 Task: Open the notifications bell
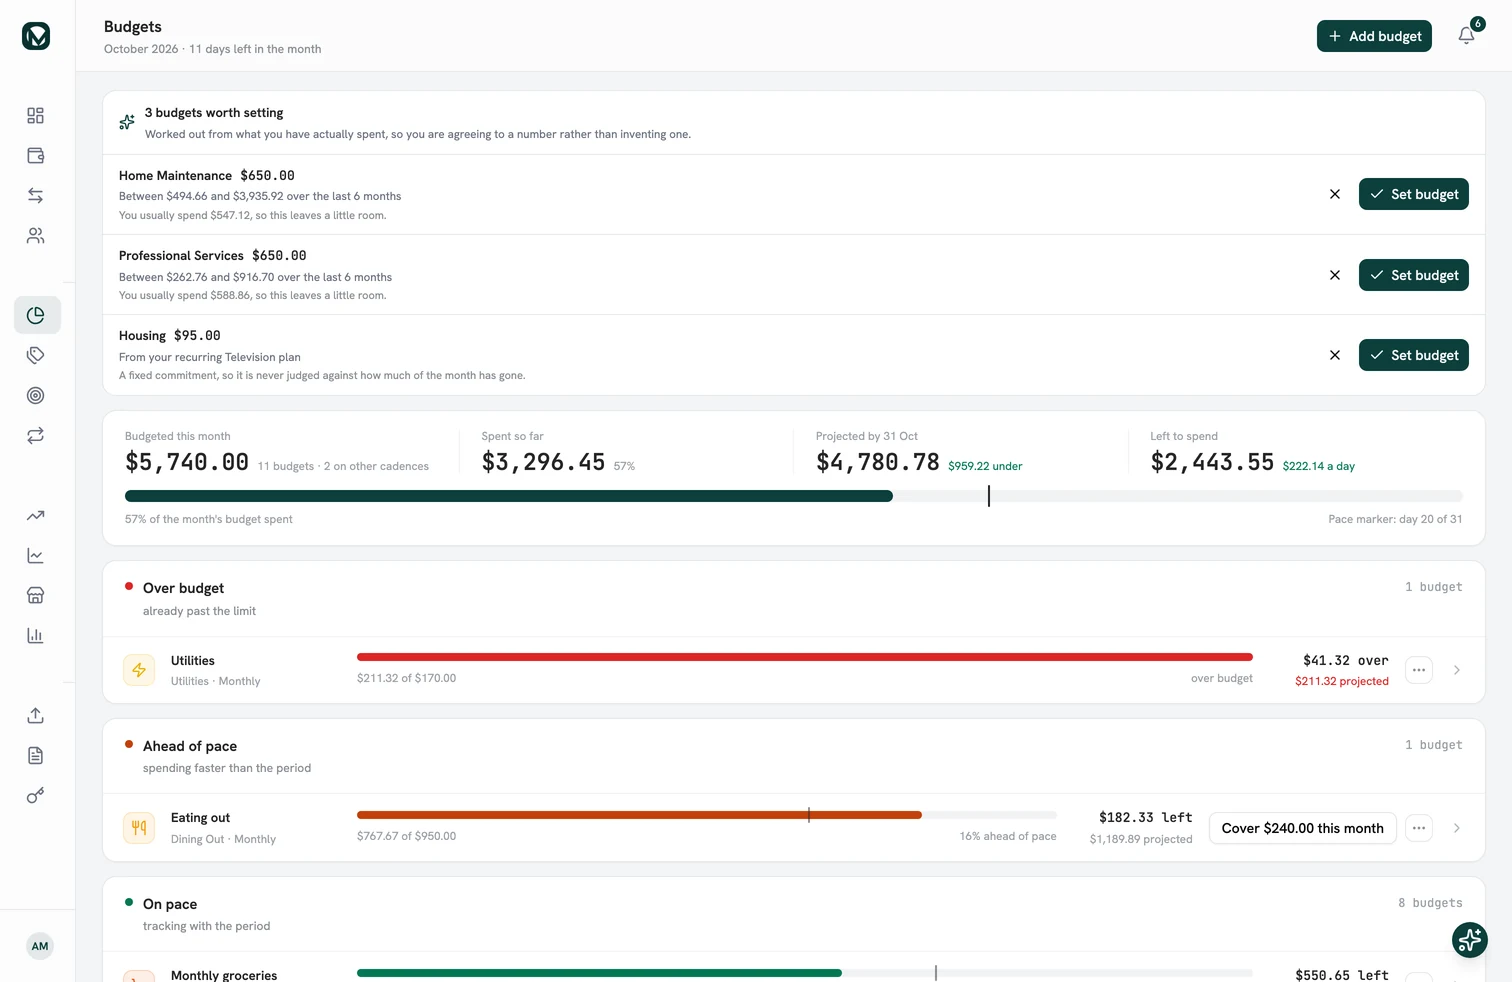[1467, 36]
